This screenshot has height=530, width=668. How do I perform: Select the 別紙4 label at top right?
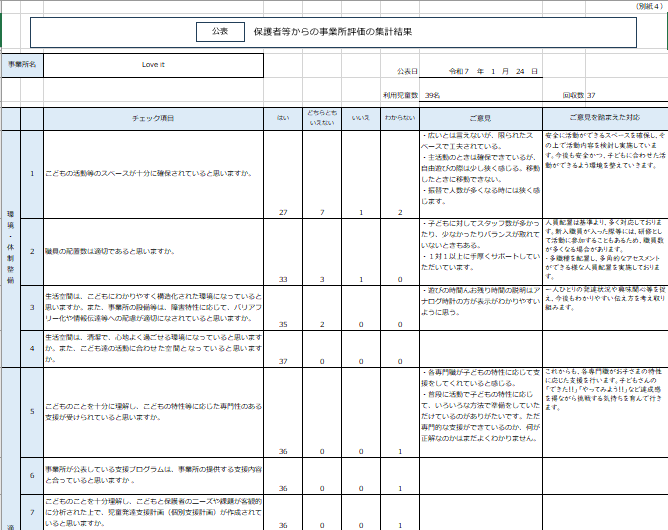(648, 6)
